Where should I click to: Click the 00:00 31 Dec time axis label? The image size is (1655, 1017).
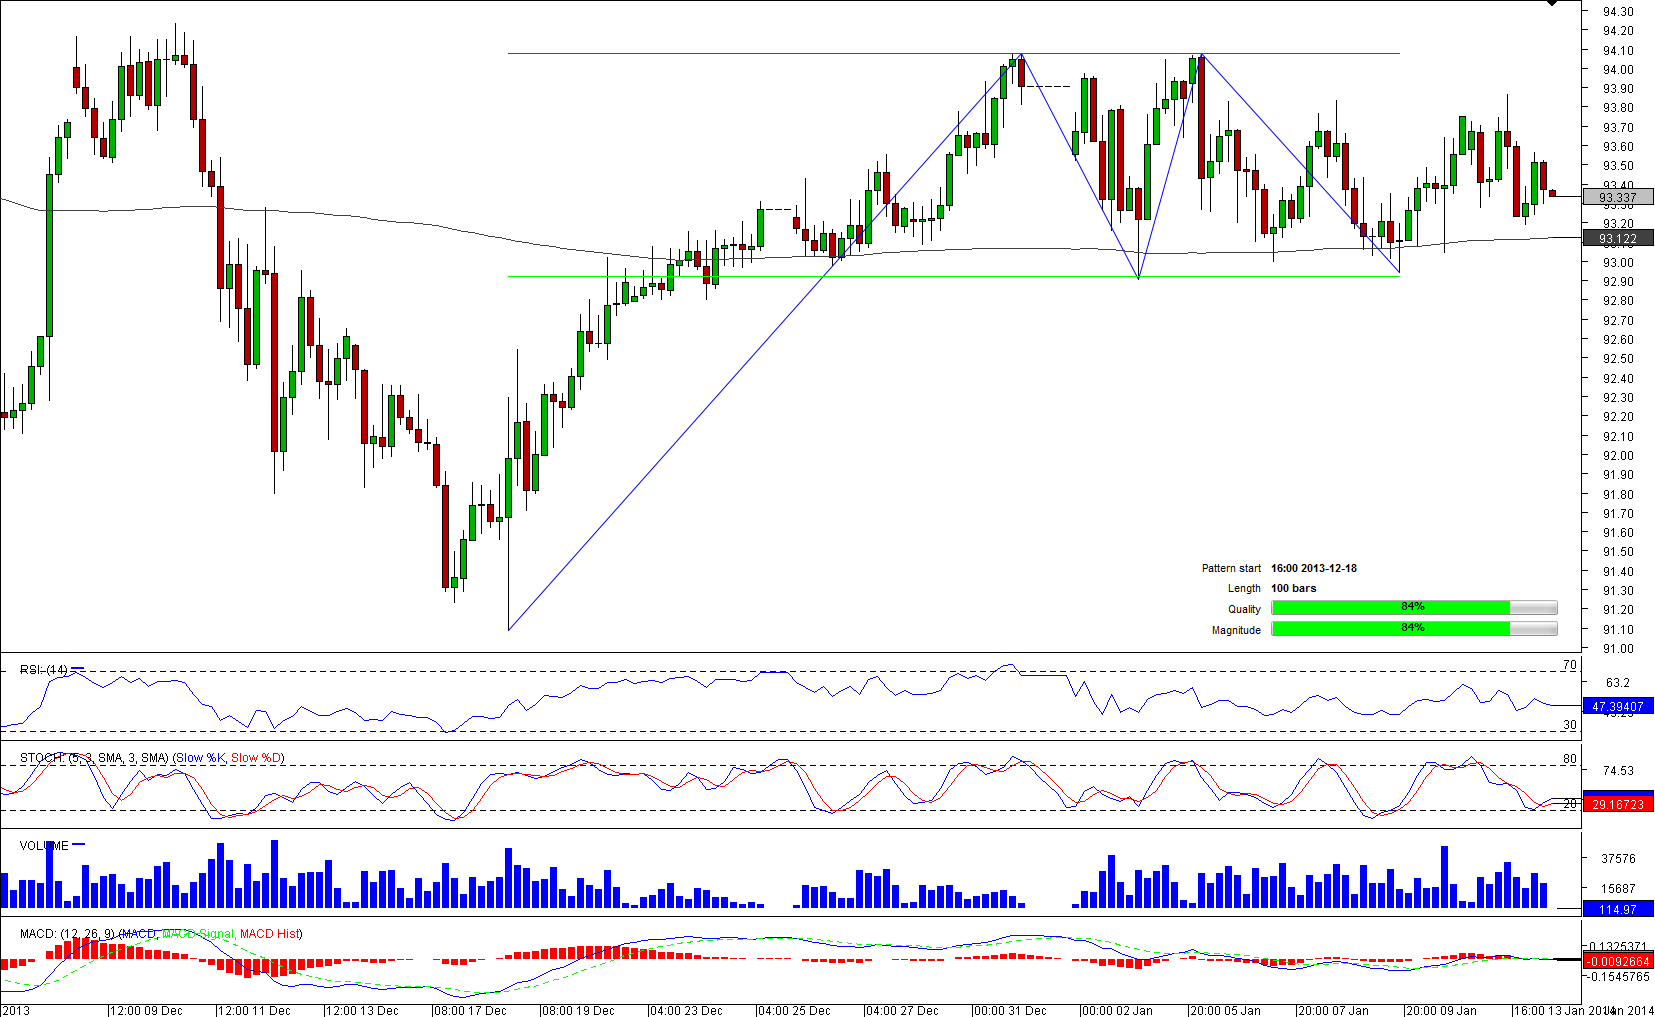point(1010,1010)
